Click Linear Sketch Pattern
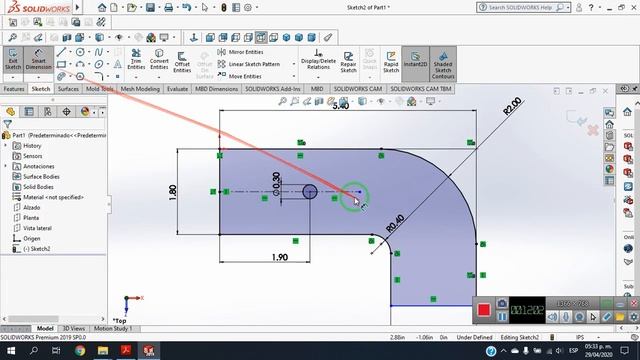Screen dimensions: 640x360 249,64
